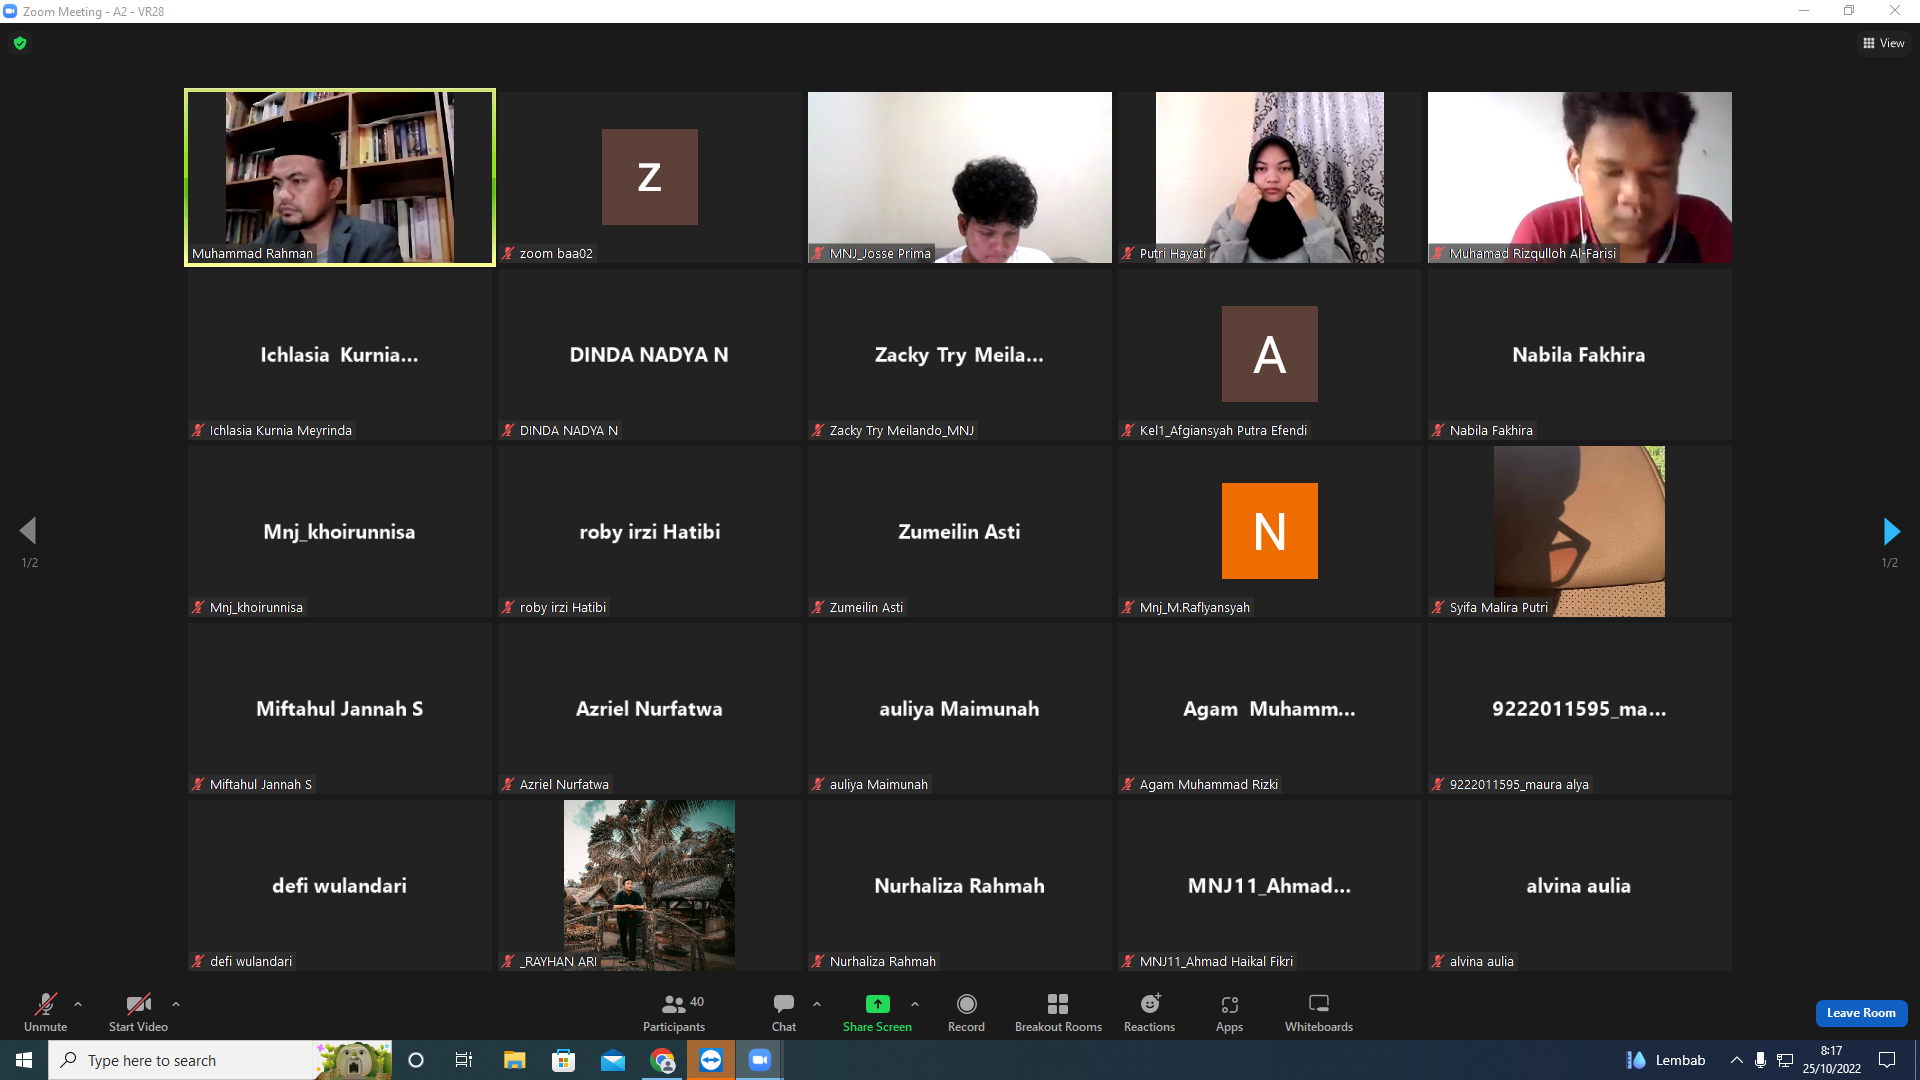The image size is (1920, 1080).
Task: Open Cortana from the taskbar
Action: click(x=416, y=1060)
